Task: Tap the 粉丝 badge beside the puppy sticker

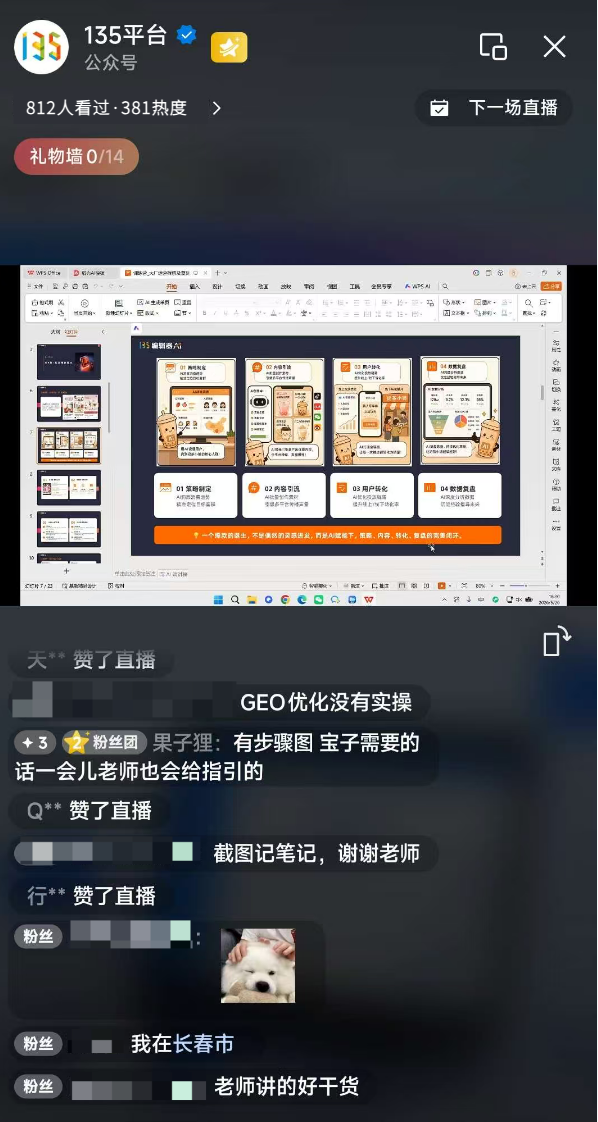Action: click(38, 937)
